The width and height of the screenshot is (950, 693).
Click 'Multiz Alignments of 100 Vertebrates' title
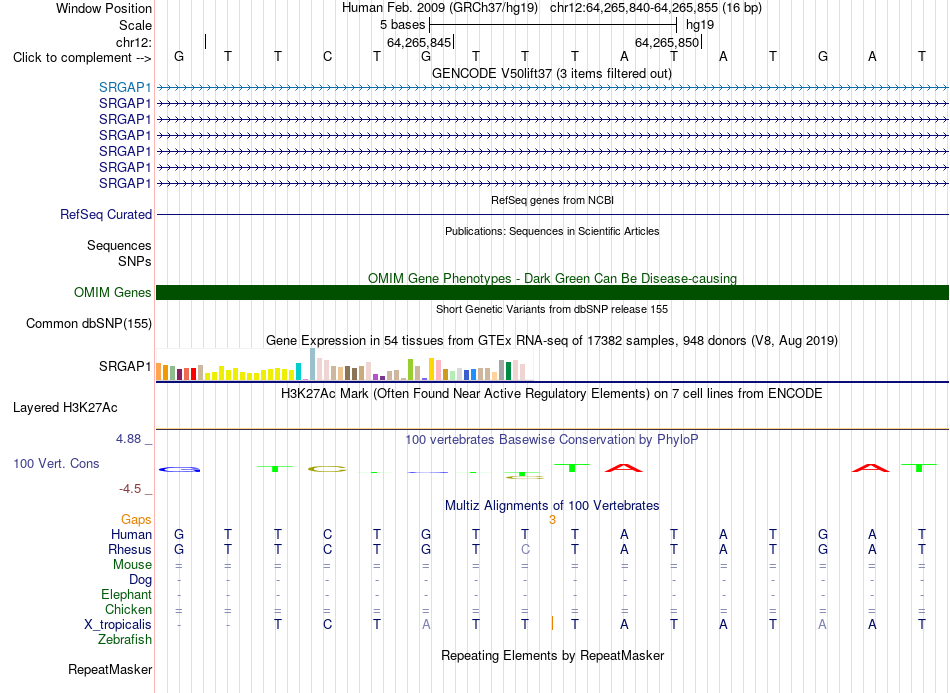552,506
